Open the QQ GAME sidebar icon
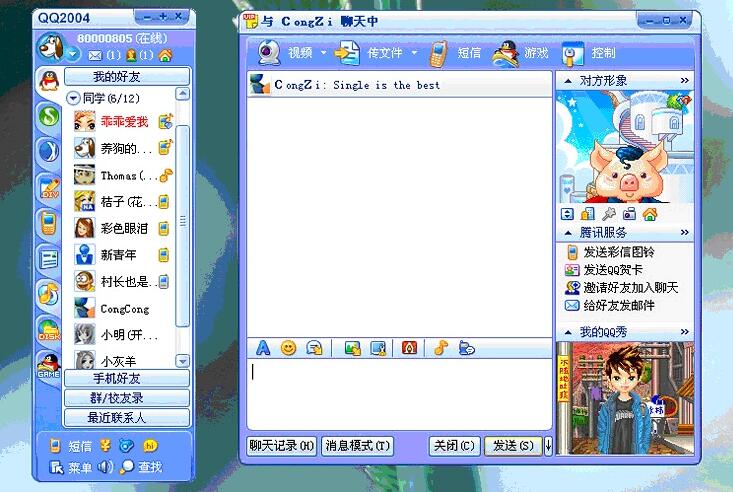This screenshot has width=733, height=492. pyautogui.click(x=49, y=365)
